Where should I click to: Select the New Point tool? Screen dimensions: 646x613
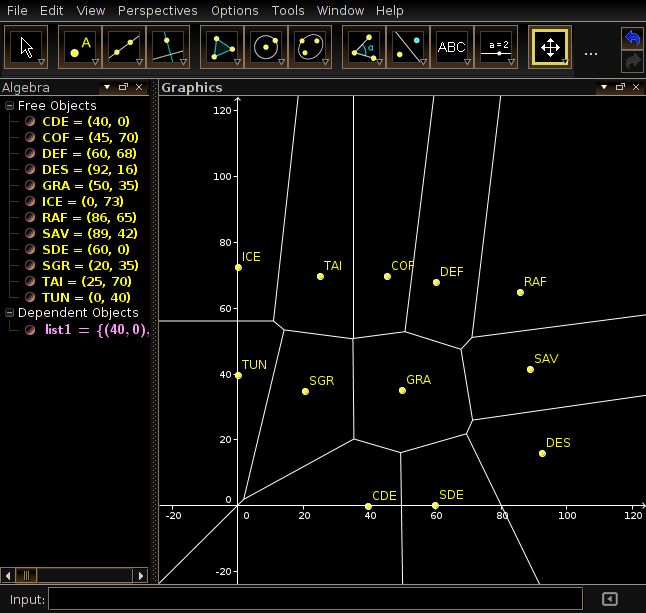click(80, 47)
